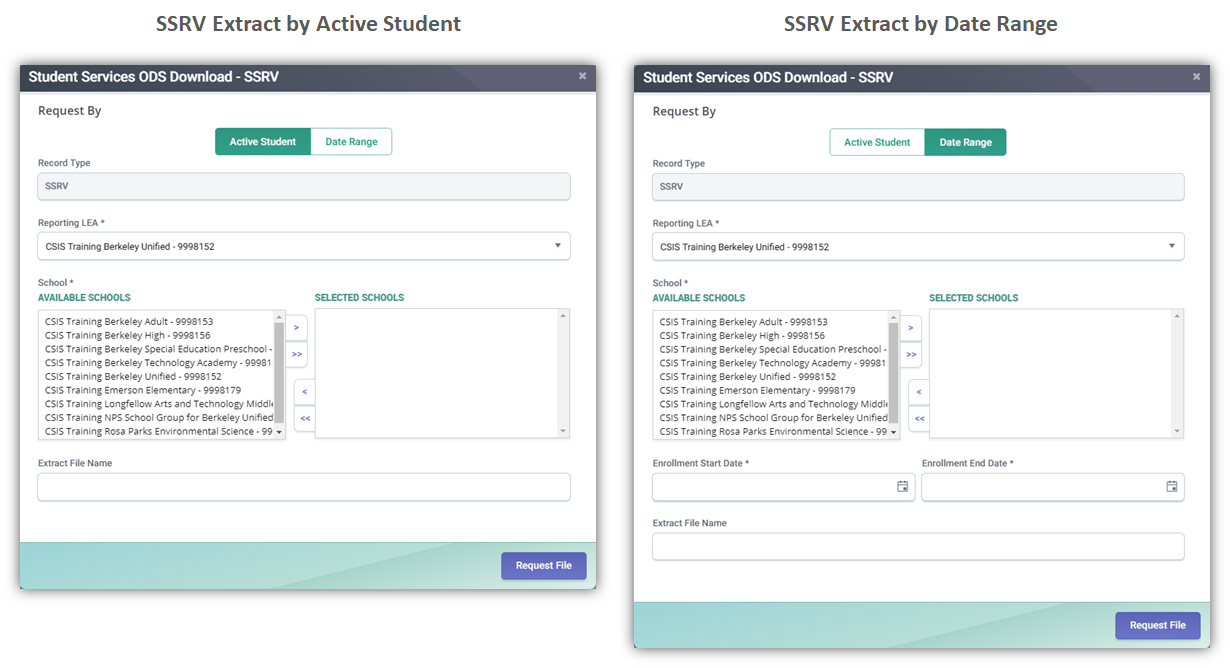Open calendar picker for Enrollment Start Date
The width and height of the screenshot is (1230, 668).
902,487
